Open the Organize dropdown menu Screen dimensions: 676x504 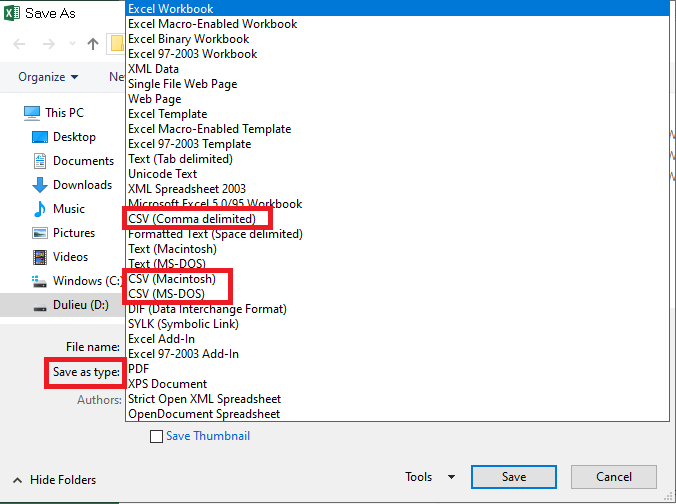[x=48, y=77]
